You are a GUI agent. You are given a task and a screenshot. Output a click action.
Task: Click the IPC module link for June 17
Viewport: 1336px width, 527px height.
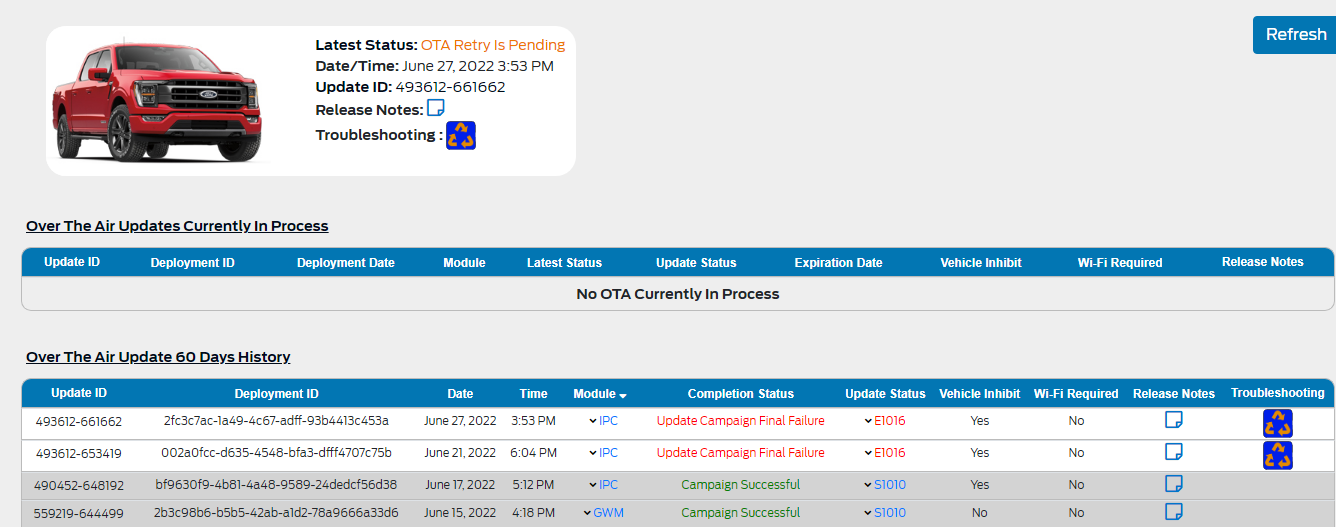[x=608, y=485]
